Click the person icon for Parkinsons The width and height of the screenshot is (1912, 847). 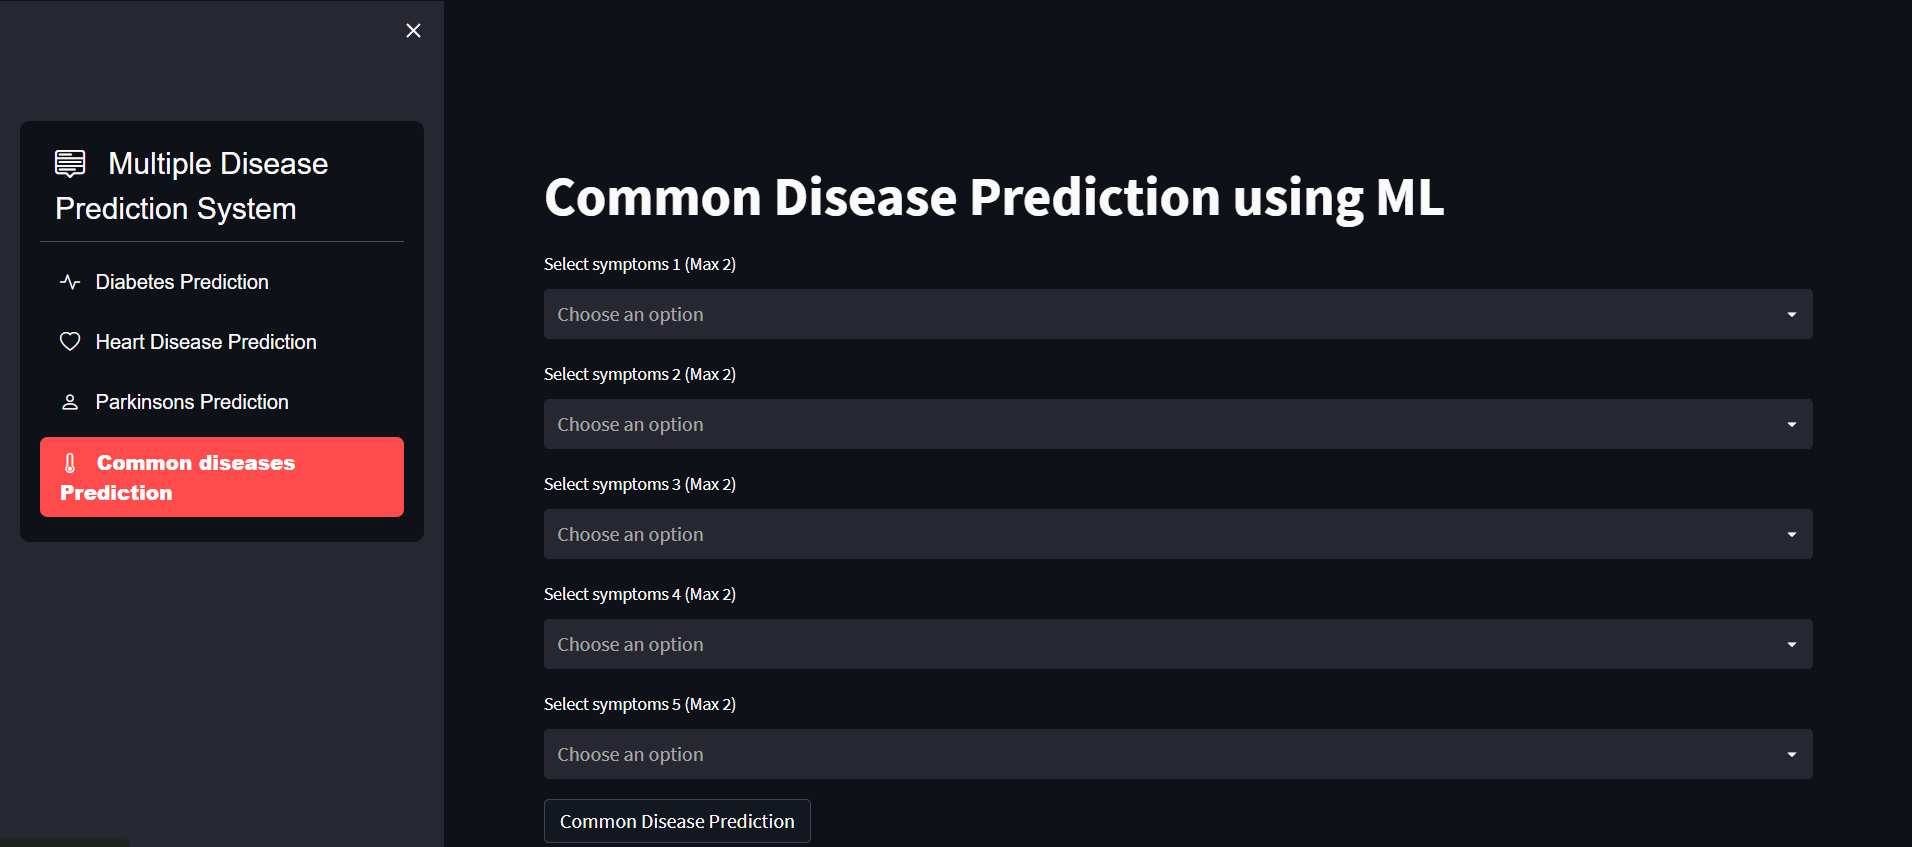pyautogui.click(x=70, y=402)
